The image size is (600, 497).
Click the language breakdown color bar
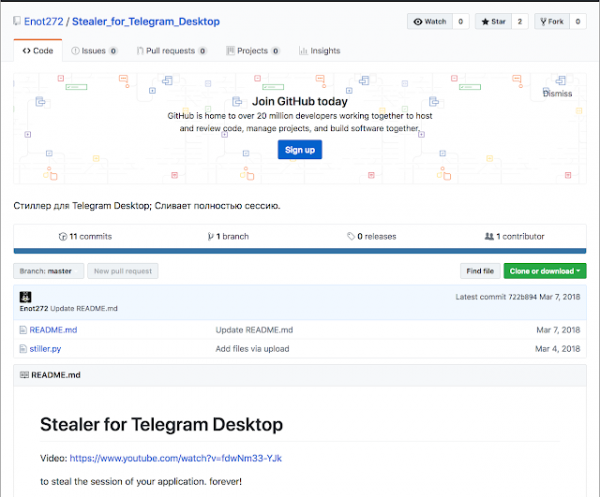point(300,251)
